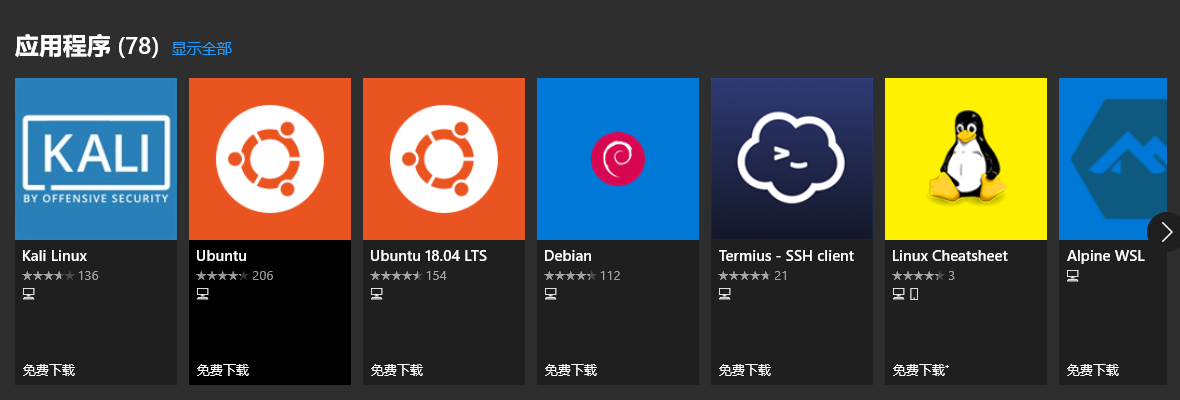Click the PC device icon under Linux Cheatsheet
The height and width of the screenshot is (400, 1180).
point(899,294)
